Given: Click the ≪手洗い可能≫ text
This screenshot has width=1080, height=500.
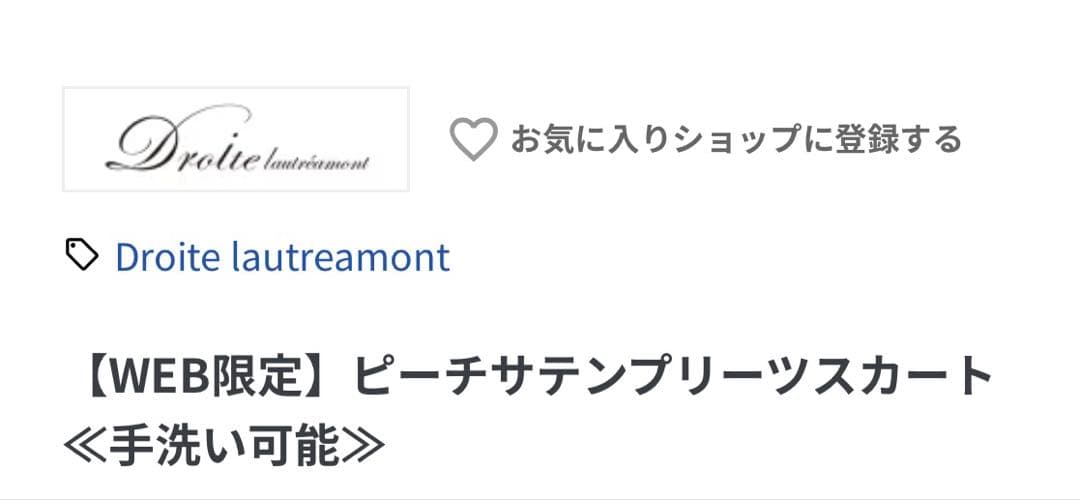Looking at the screenshot, I should point(224,447).
